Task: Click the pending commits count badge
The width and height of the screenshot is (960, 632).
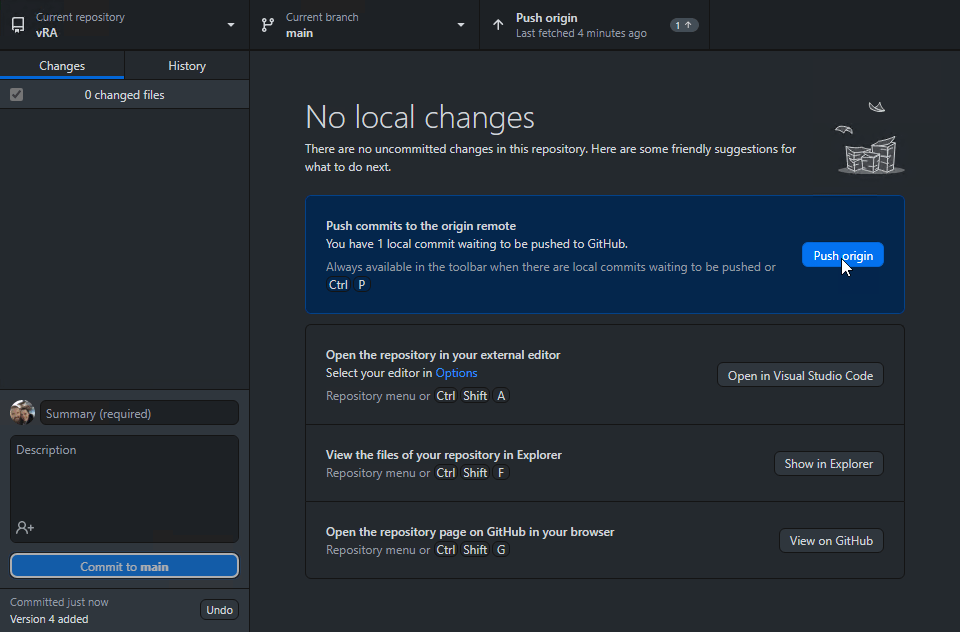Action: [x=684, y=25]
